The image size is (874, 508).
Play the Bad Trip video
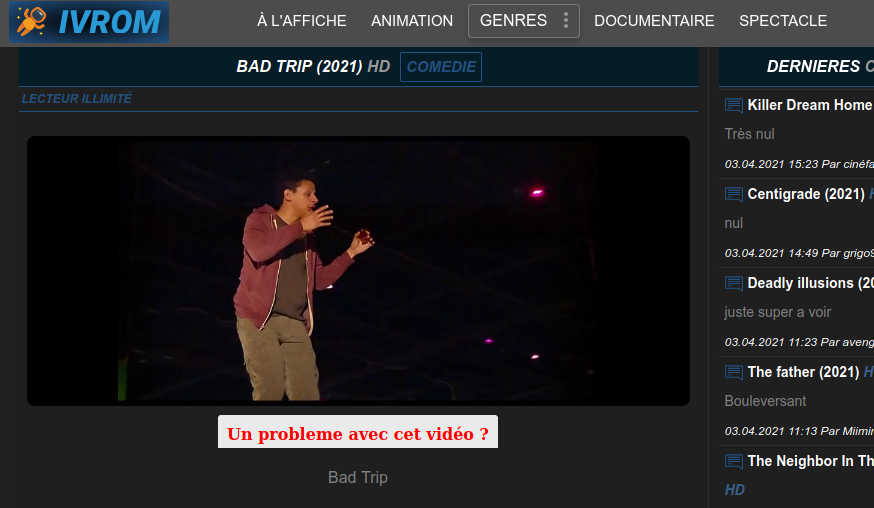click(x=358, y=270)
